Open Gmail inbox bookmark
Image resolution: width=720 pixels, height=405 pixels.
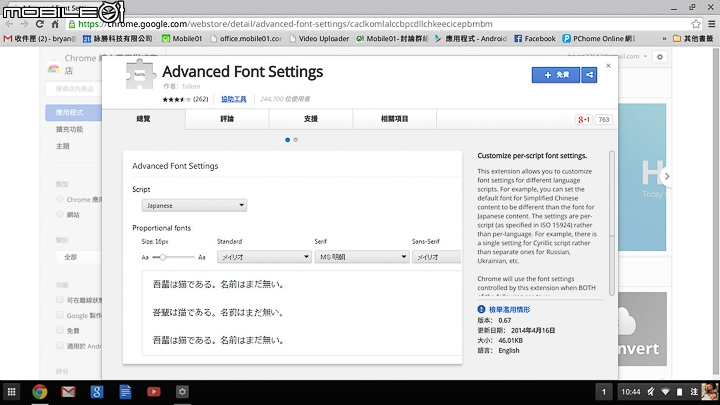pos(39,39)
